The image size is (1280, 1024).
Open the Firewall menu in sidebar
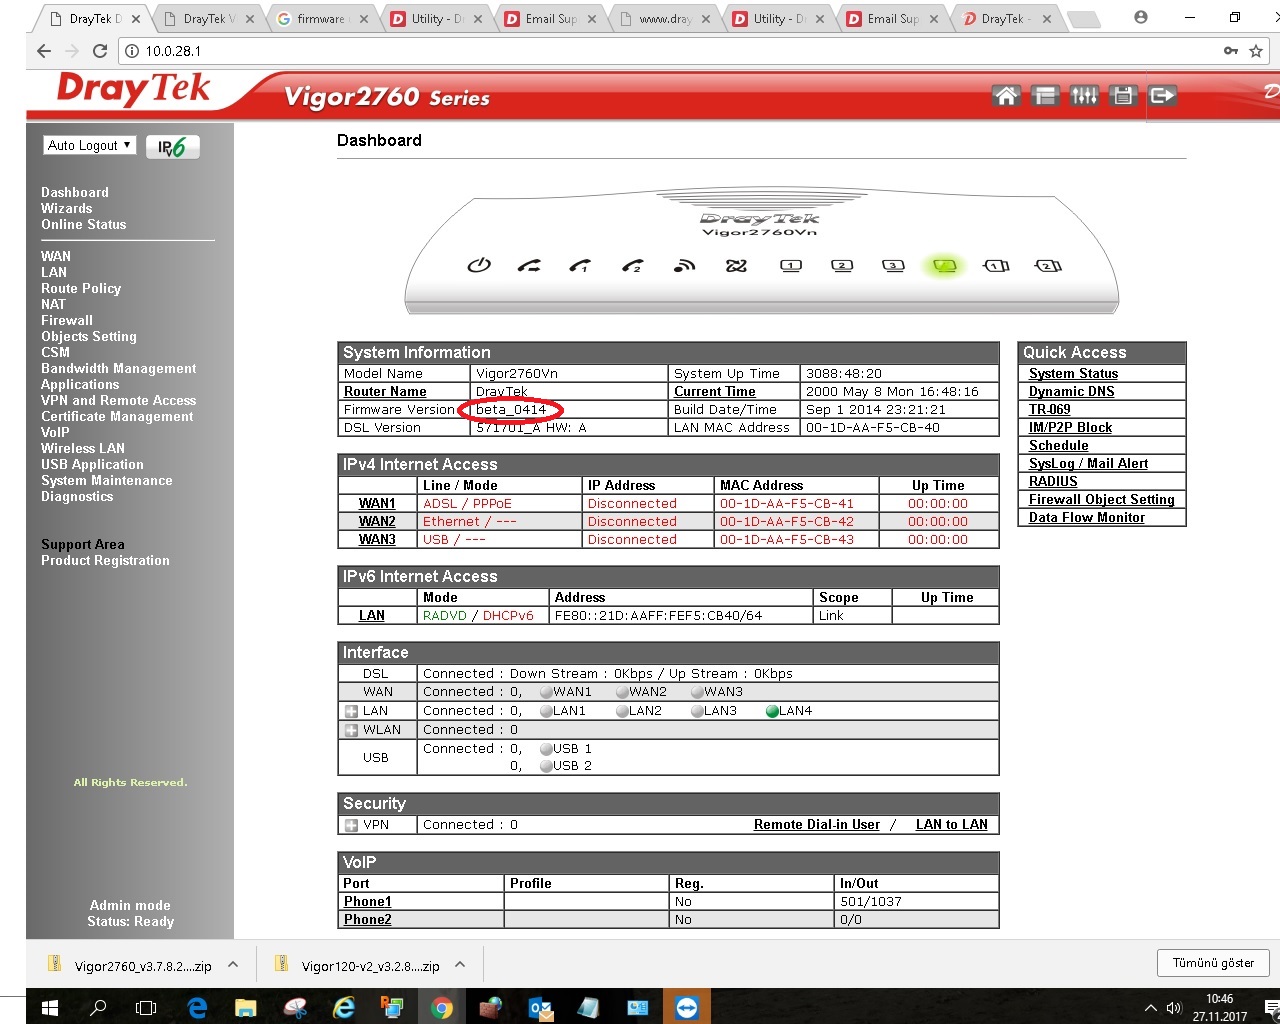(67, 321)
